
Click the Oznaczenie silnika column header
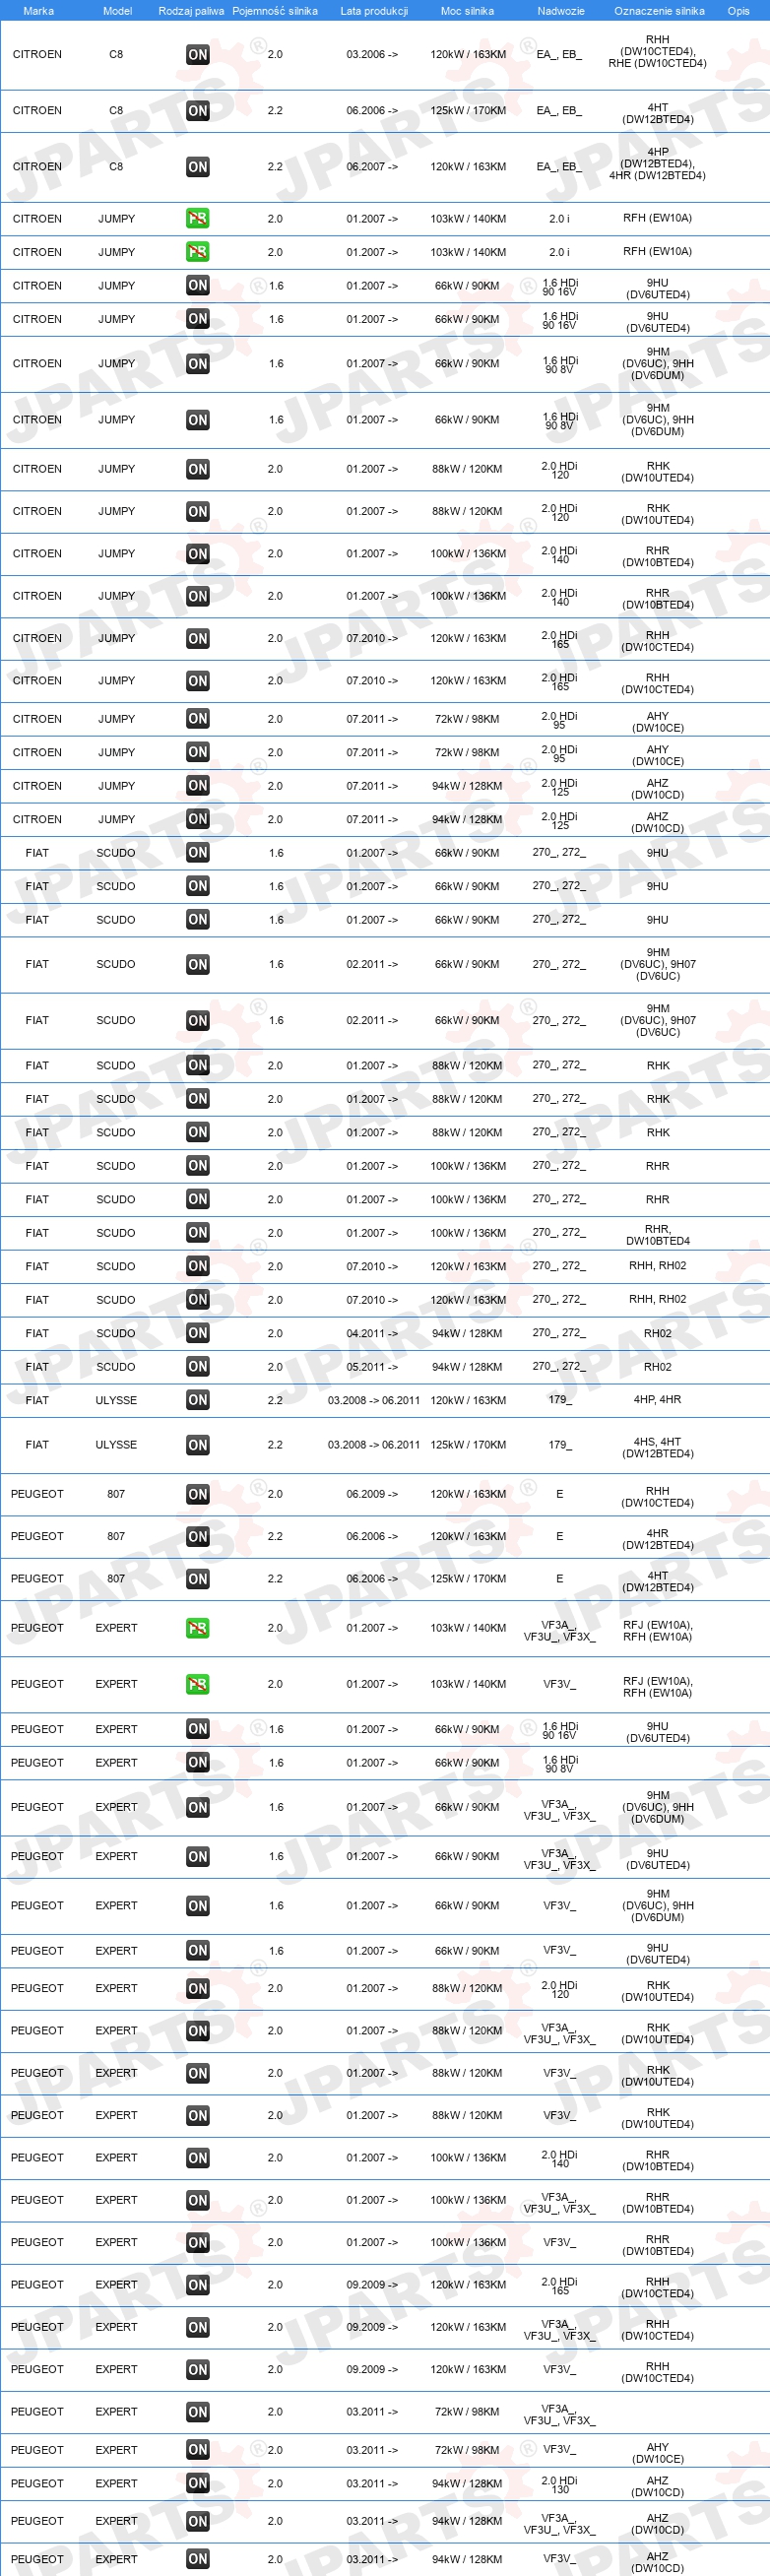coord(659,11)
